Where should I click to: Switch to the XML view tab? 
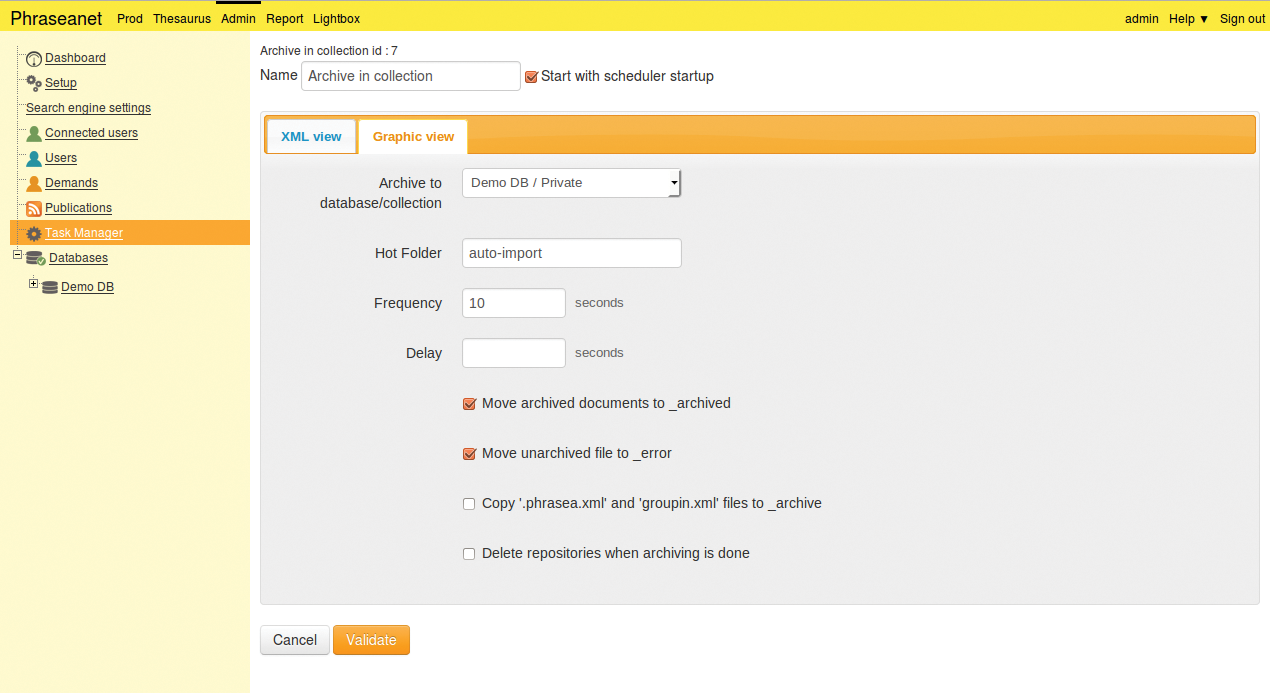pyautogui.click(x=311, y=135)
